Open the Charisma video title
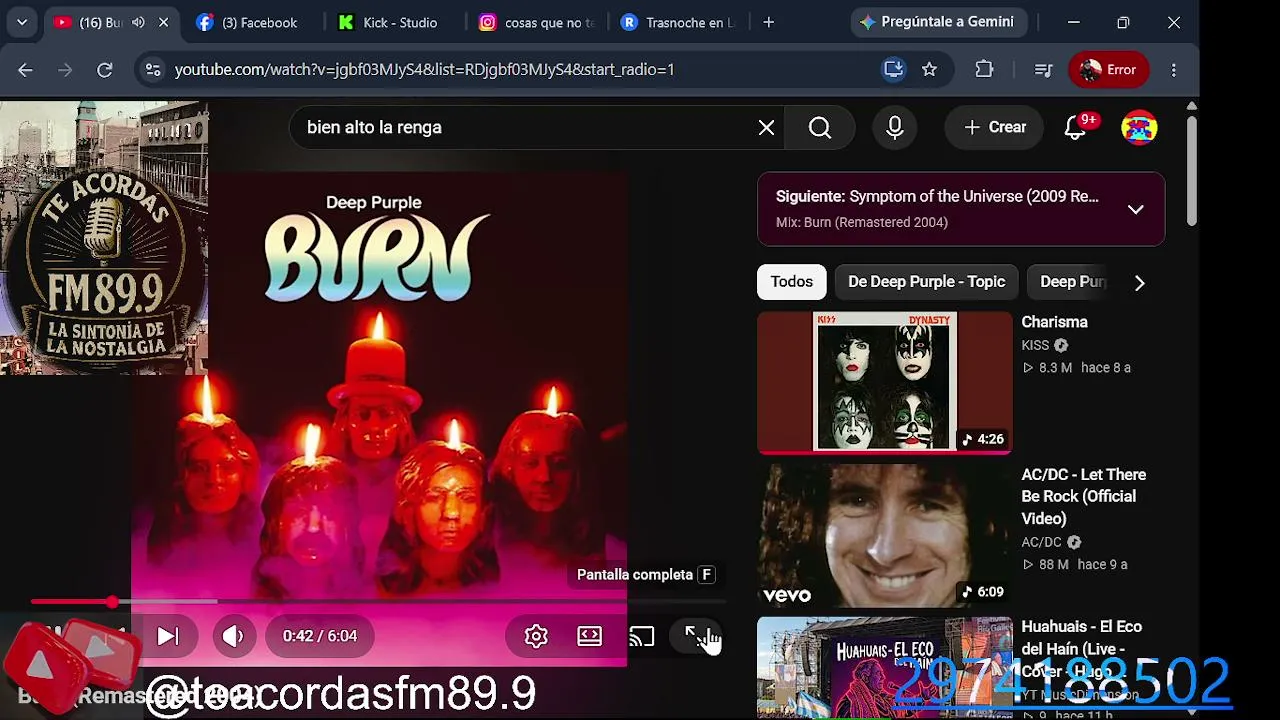This screenshot has height=720, width=1280. coord(1054,322)
